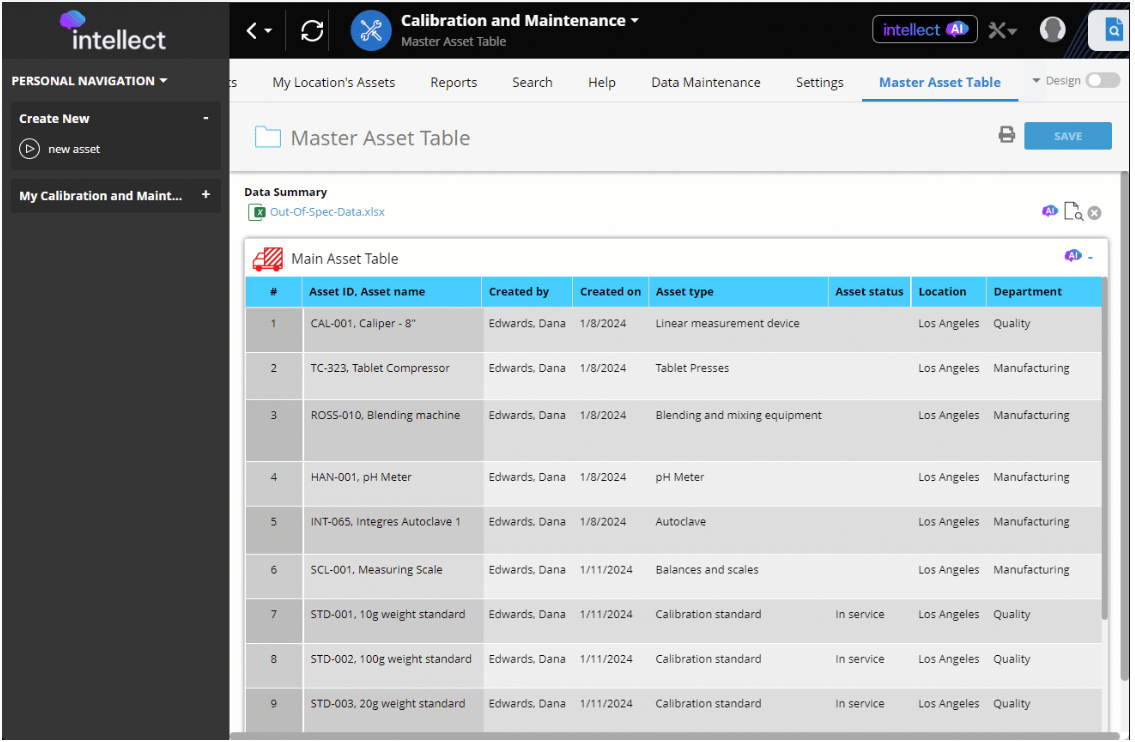Print the Master Asset Table
This screenshot has width=1135, height=742.
pyautogui.click(x=1007, y=134)
